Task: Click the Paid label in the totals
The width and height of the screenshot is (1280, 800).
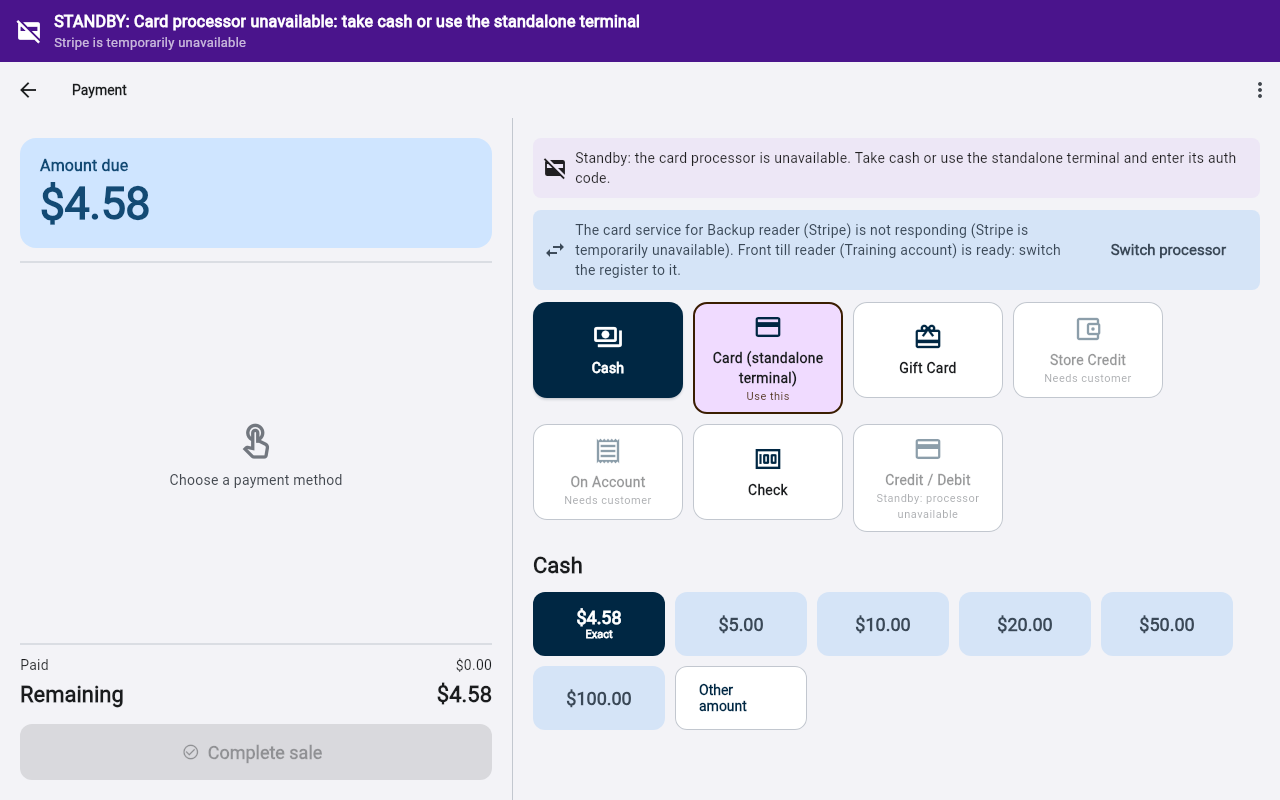Action: (x=34, y=665)
